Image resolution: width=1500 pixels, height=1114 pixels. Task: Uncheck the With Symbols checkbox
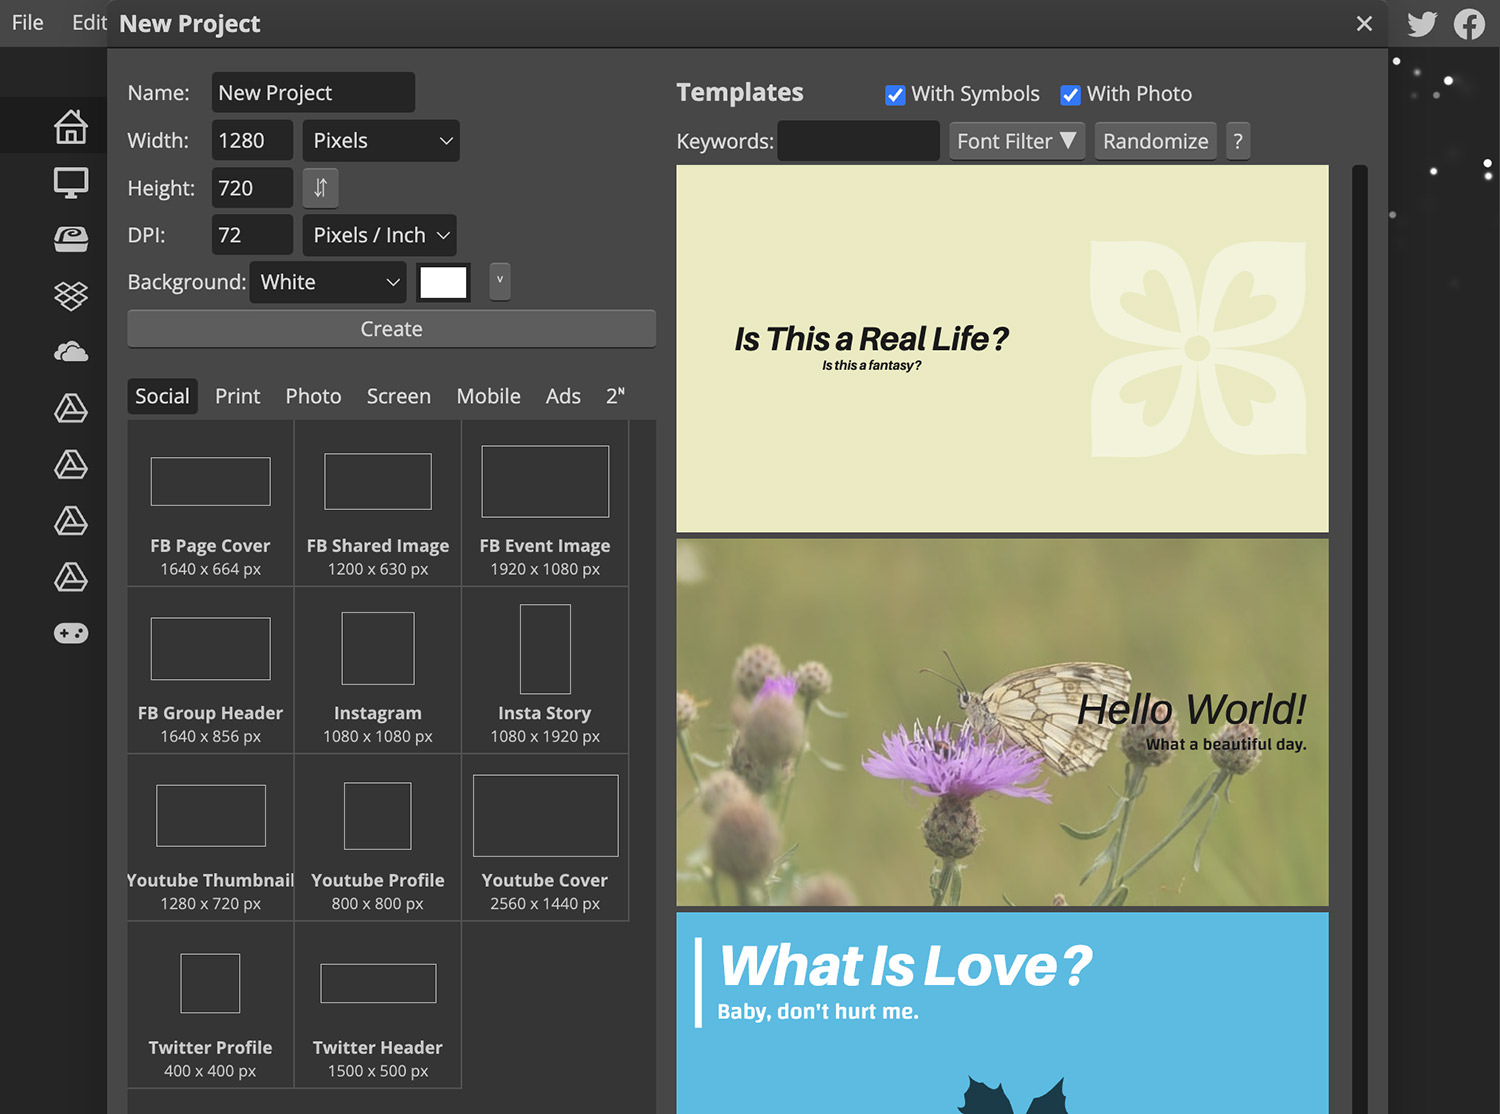(x=895, y=95)
